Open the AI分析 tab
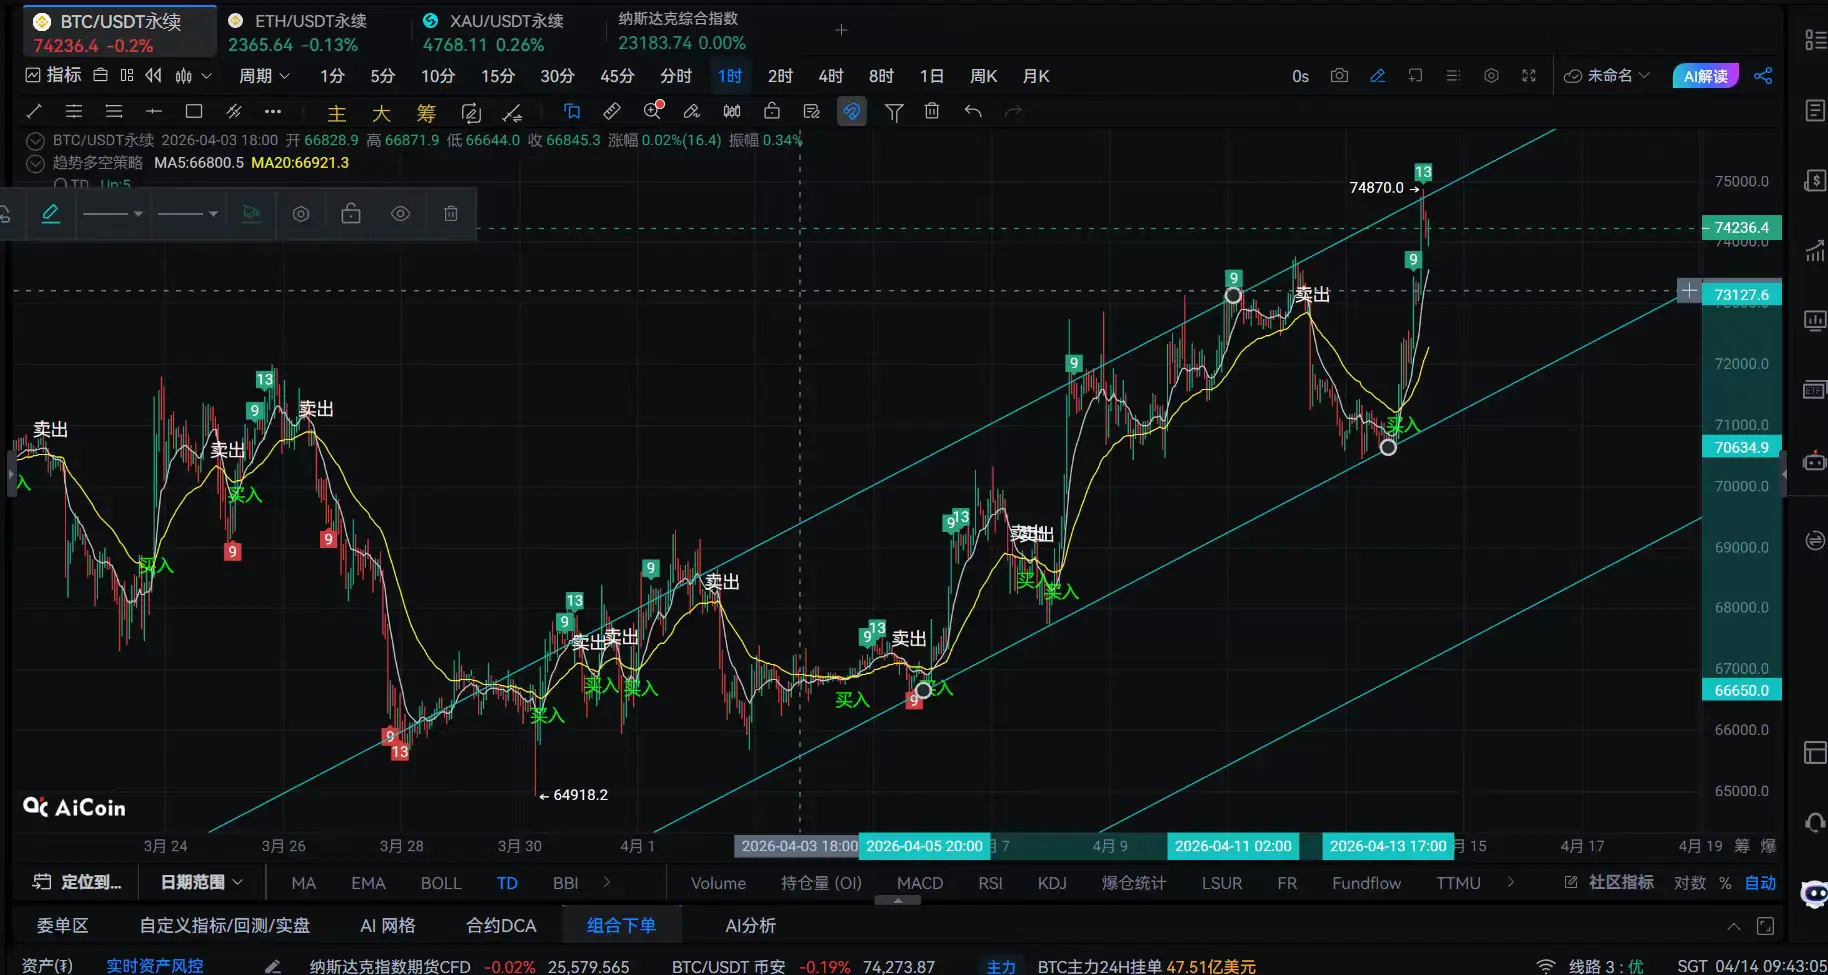The width and height of the screenshot is (1828, 975). [x=751, y=926]
